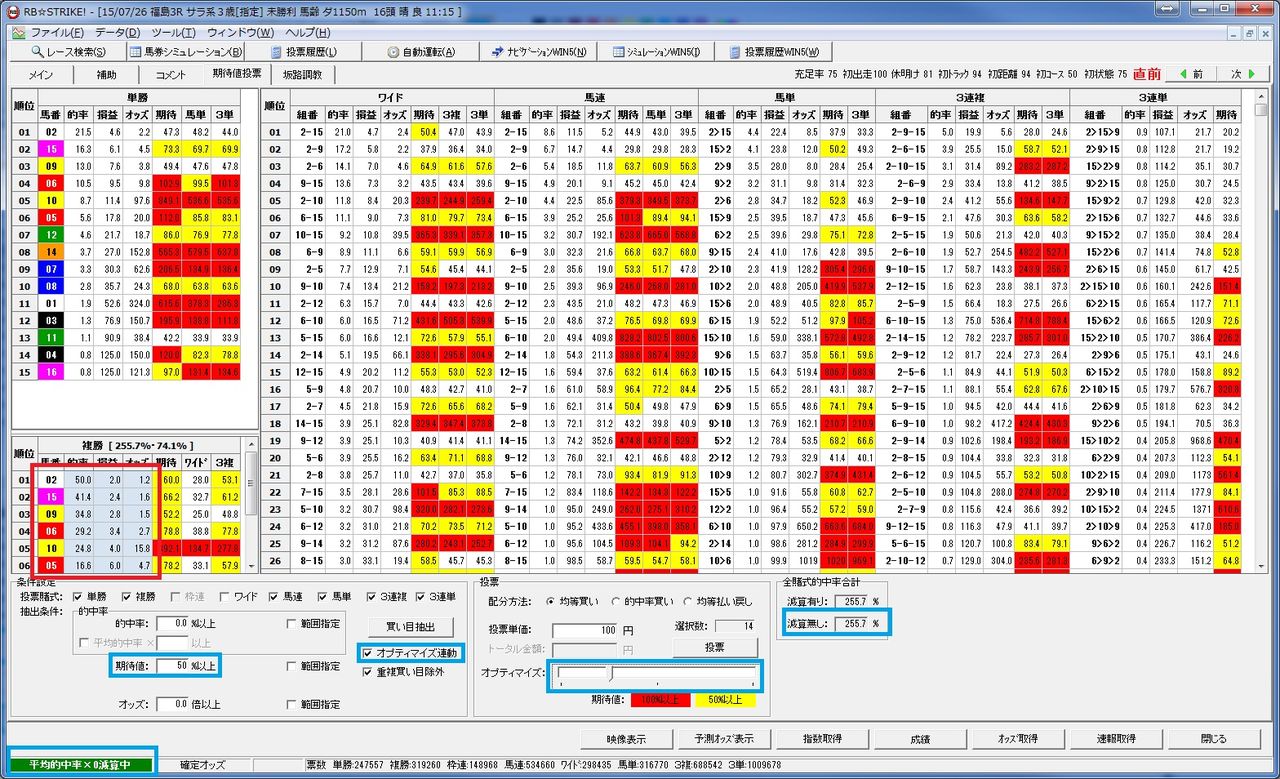This screenshot has height=779, width=1280.
Task: Open the ウィンドウ menu
Action: point(240,32)
